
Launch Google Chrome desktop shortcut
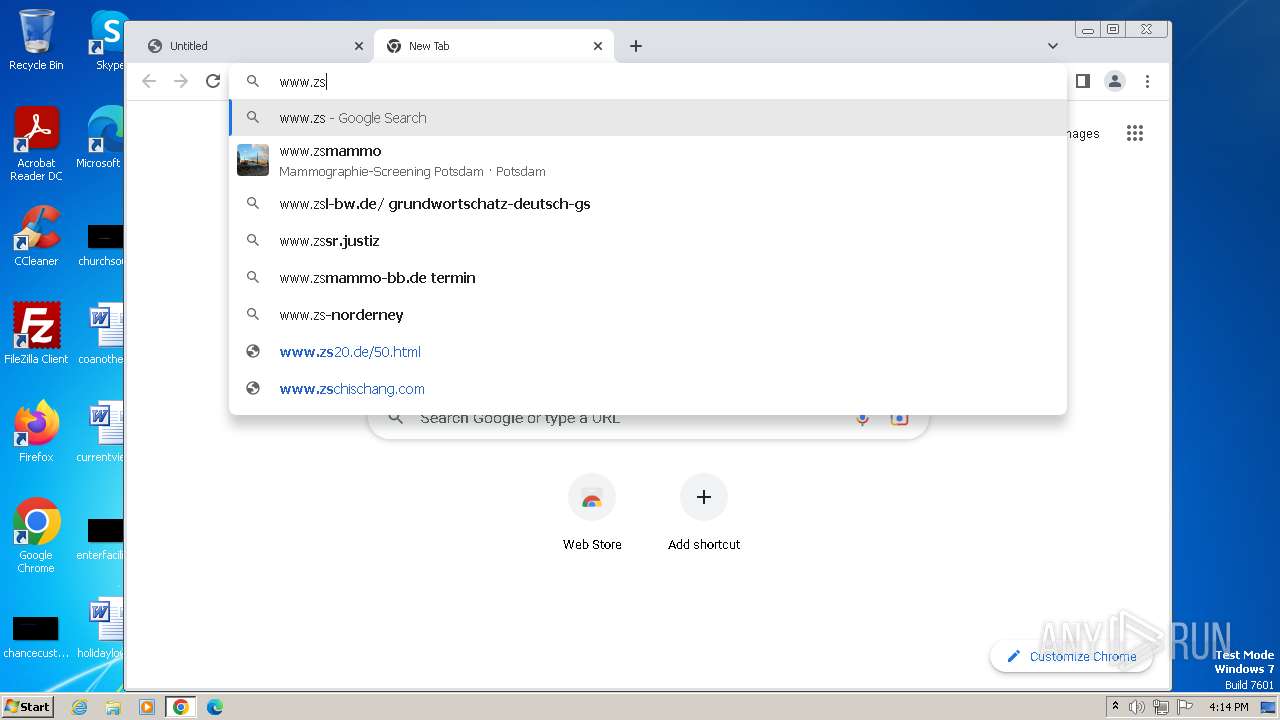(x=36, y=536)
